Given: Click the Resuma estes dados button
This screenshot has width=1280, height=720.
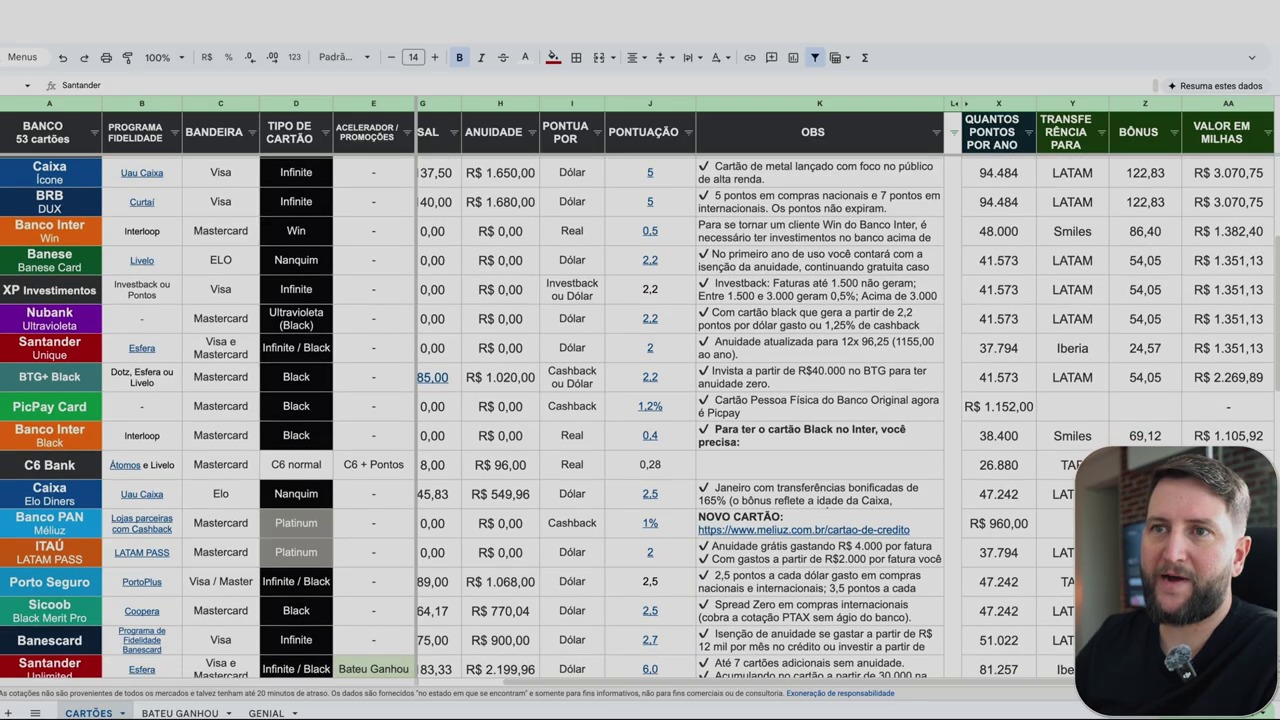Looking at the screenshot, I should (1215, 86).
